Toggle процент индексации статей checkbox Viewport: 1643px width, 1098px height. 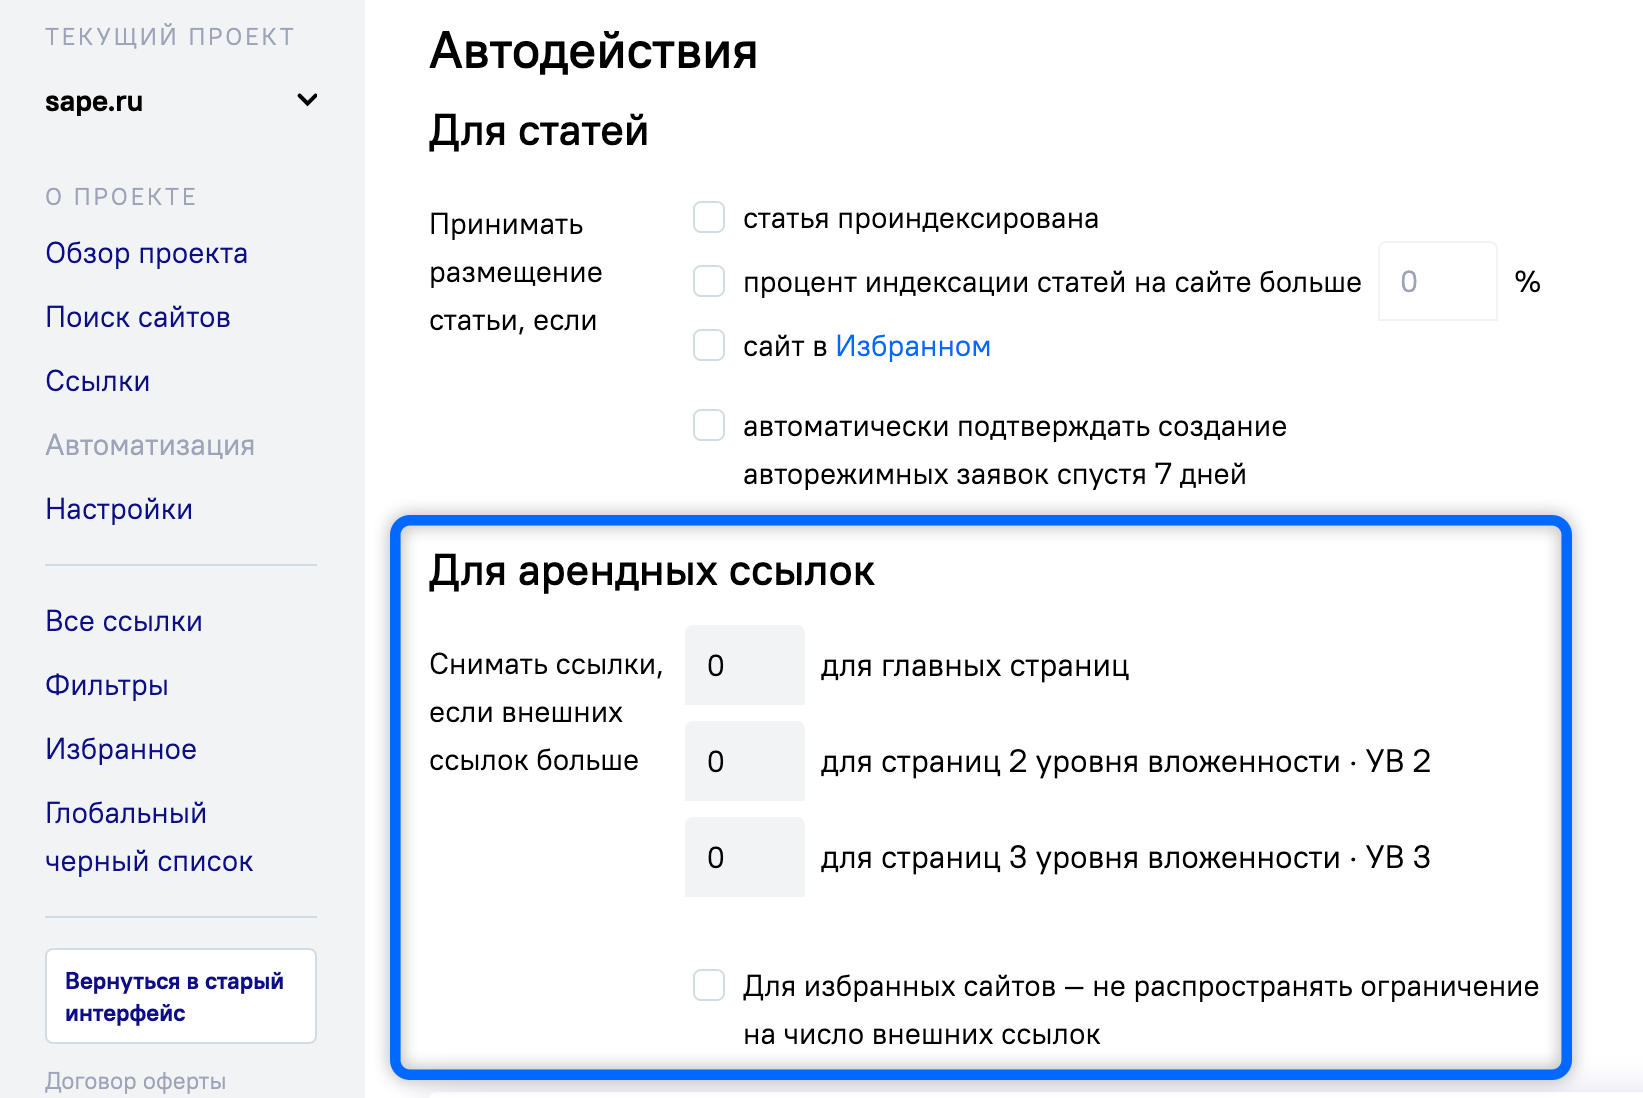709,281
